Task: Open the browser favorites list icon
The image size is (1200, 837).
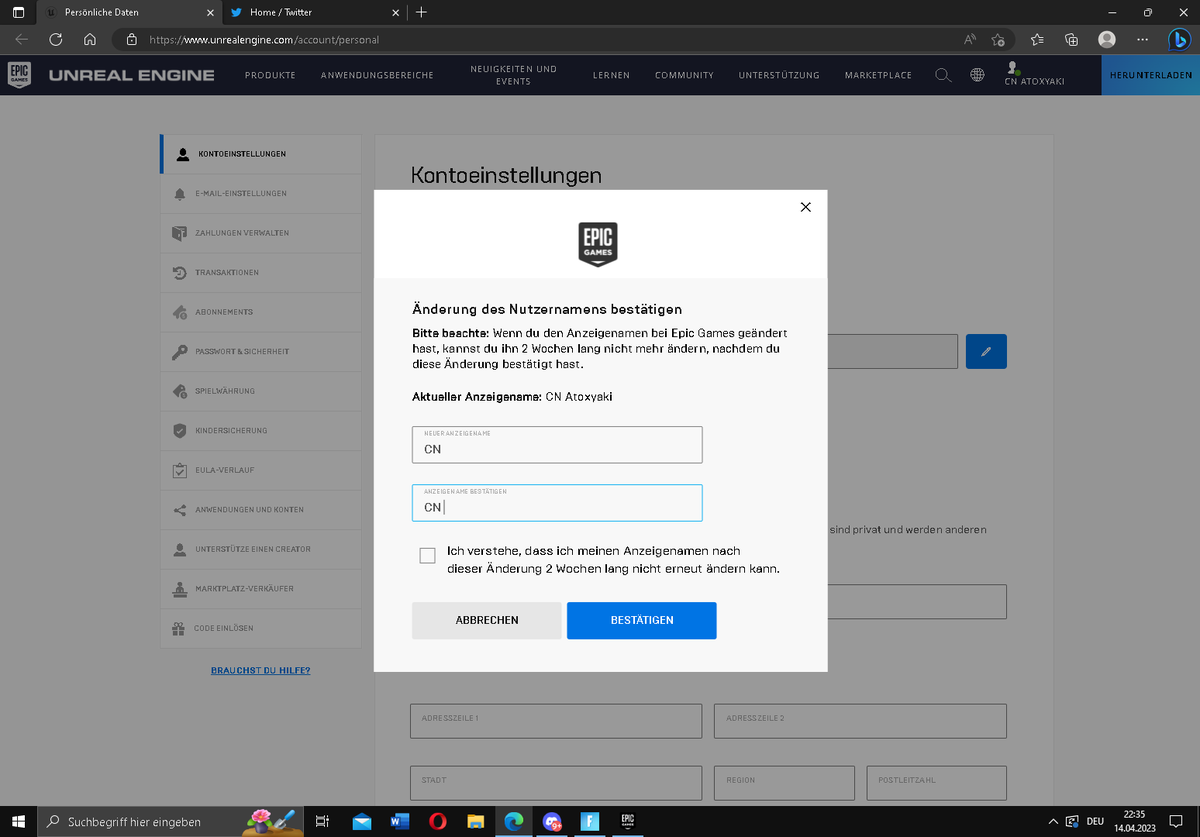Action: [x=1037, y=40]
